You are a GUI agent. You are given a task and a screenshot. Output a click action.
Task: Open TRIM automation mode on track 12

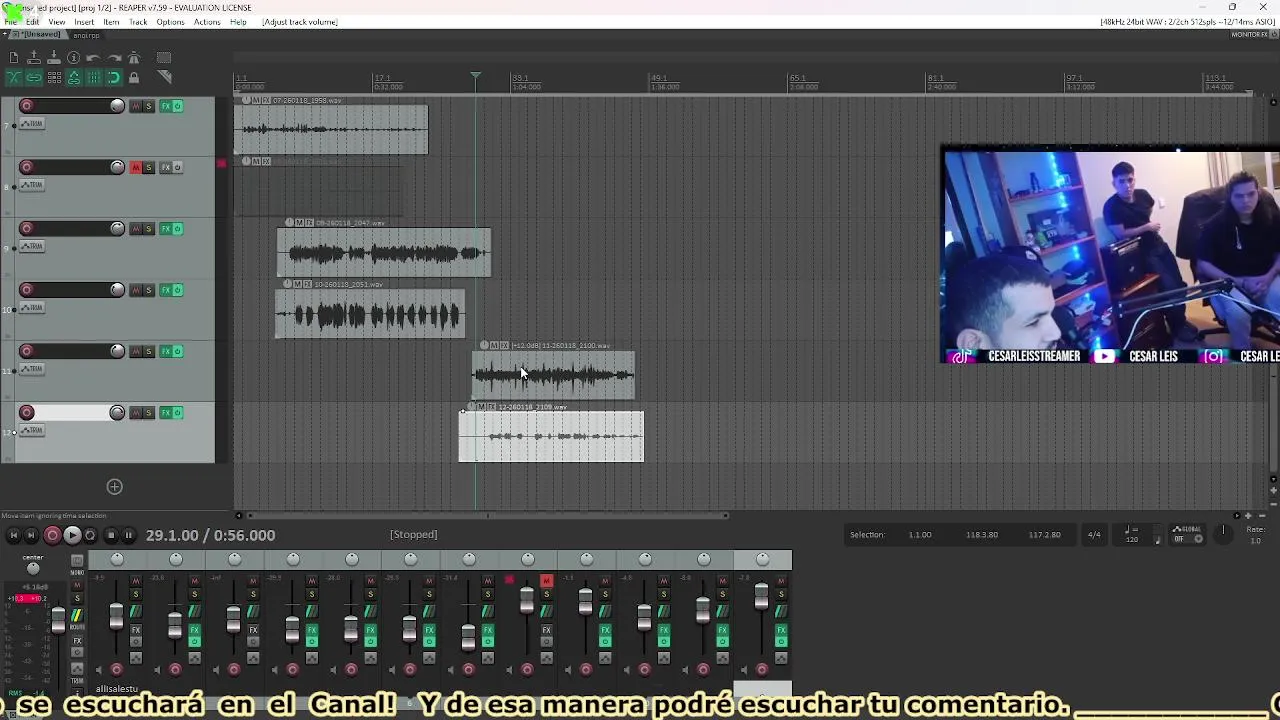[33, 430]
